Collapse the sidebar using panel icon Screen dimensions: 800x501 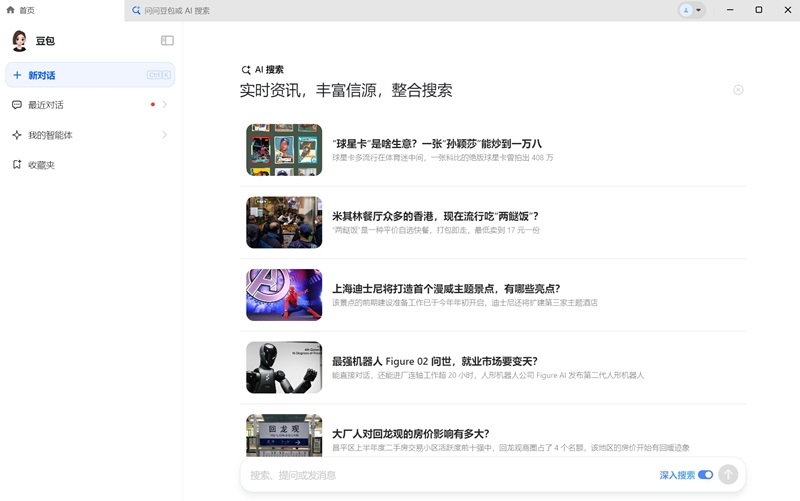(167, 40)
